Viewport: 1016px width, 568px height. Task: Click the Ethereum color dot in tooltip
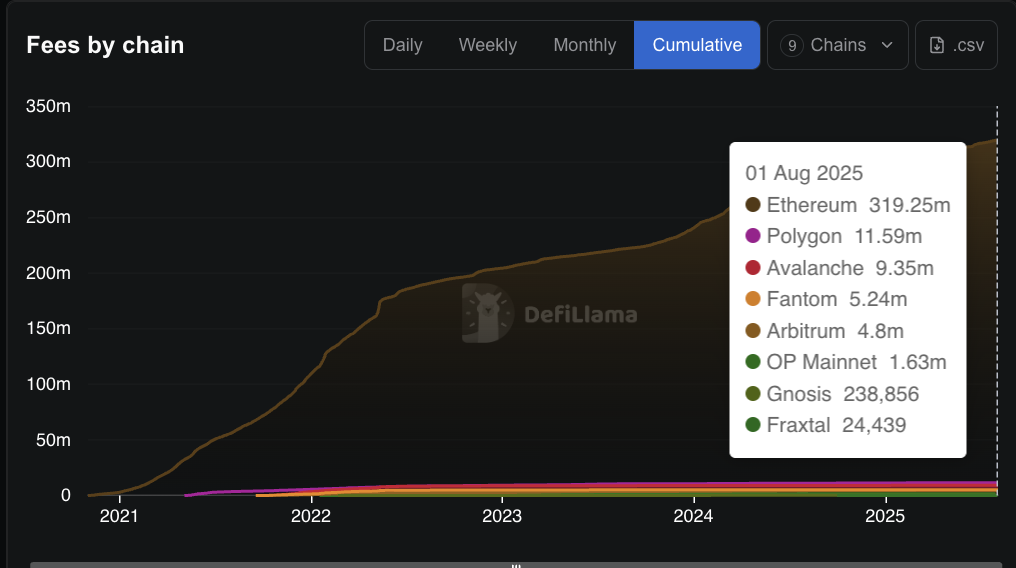752,205
